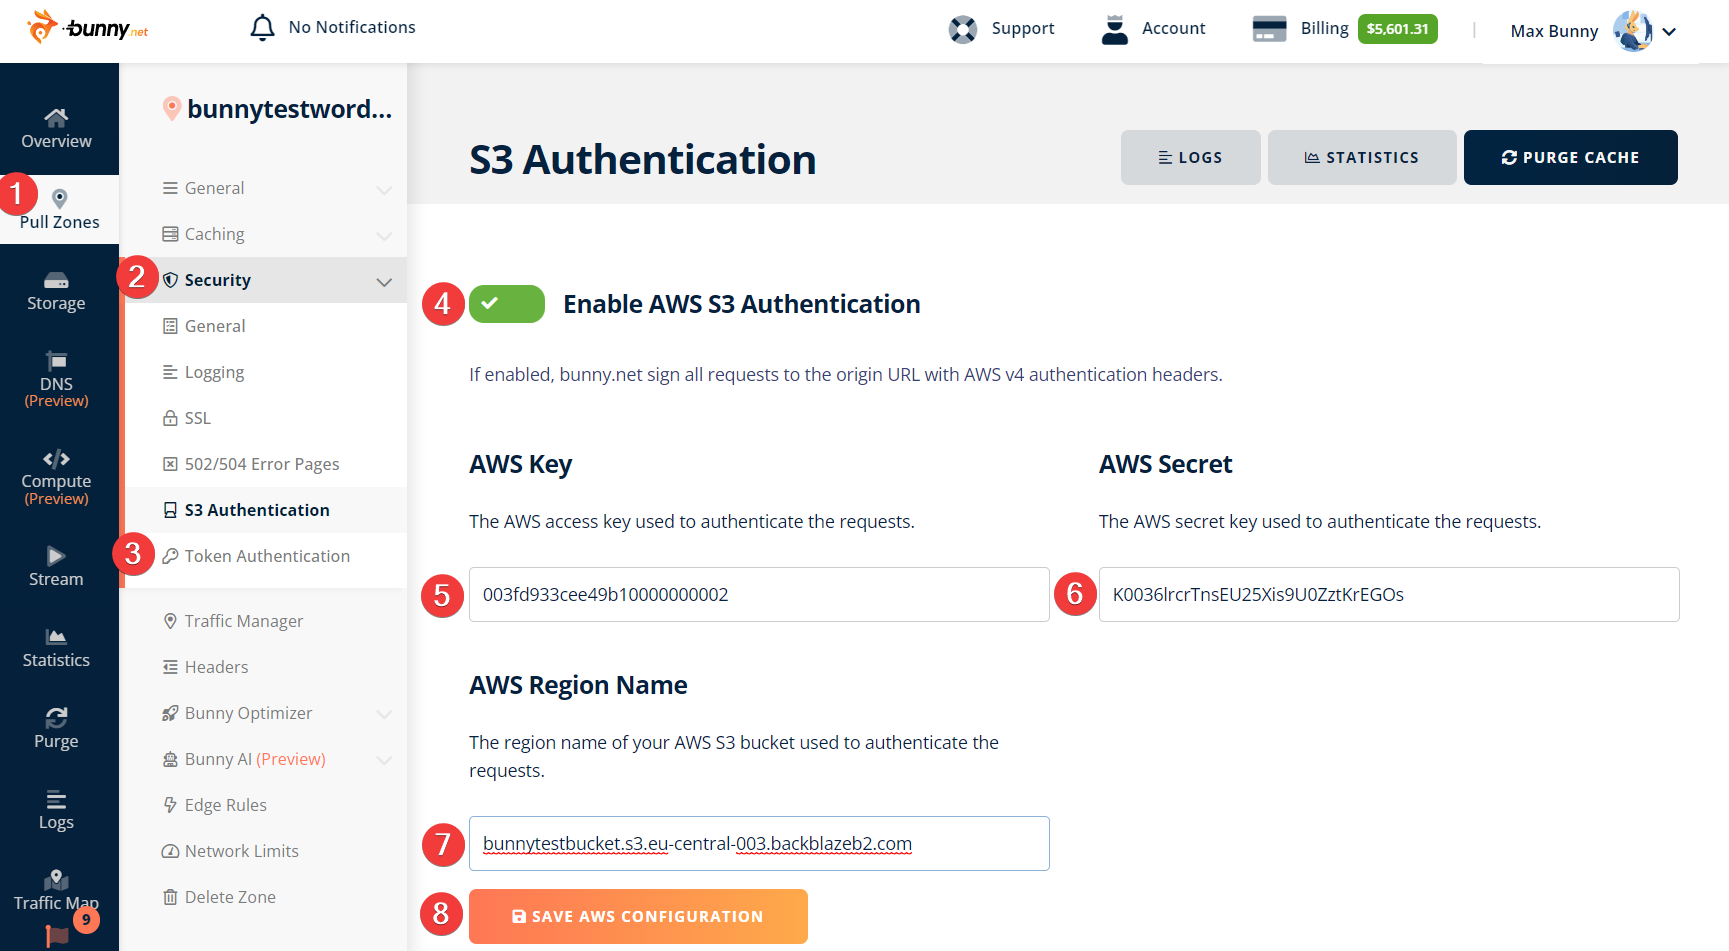
Task: Click the Max Bunny avatar image
Action: point(1632,30)
